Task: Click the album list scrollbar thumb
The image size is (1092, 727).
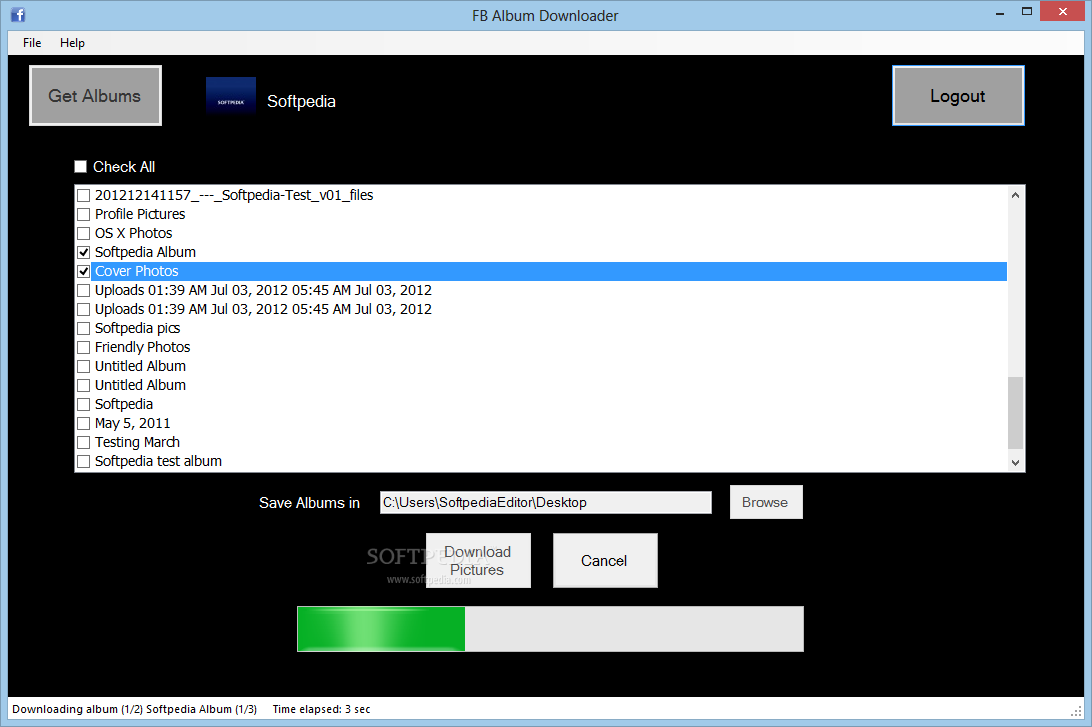Action: click(x=1015, y=413)
